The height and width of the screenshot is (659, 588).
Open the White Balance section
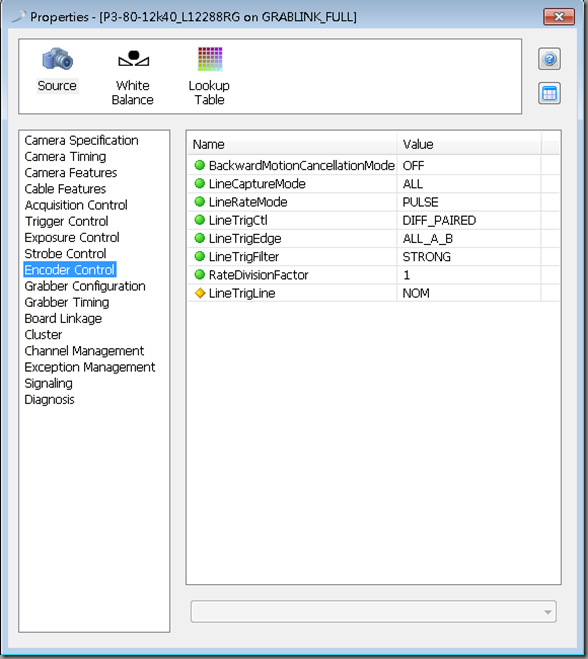point(133,76)
